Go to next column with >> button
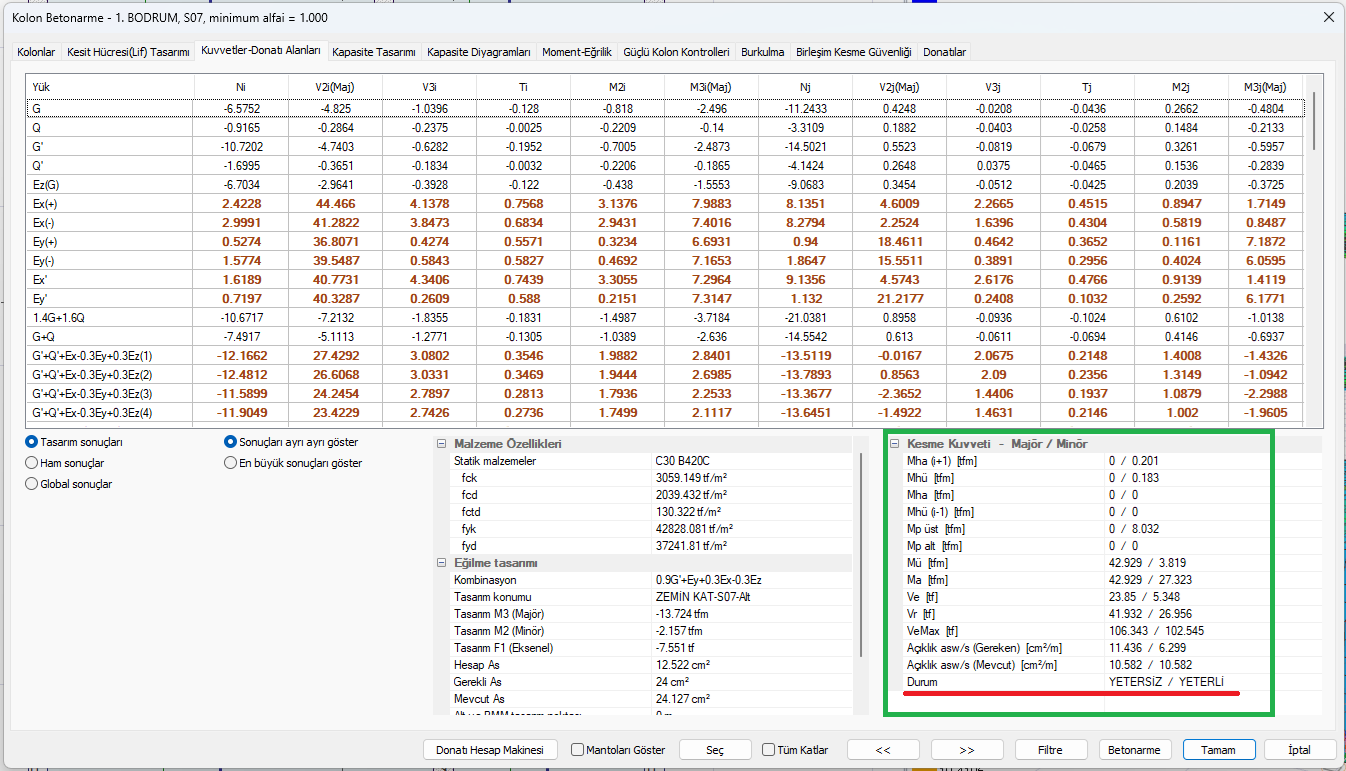The image size is (1346, 771). (967, 750)
